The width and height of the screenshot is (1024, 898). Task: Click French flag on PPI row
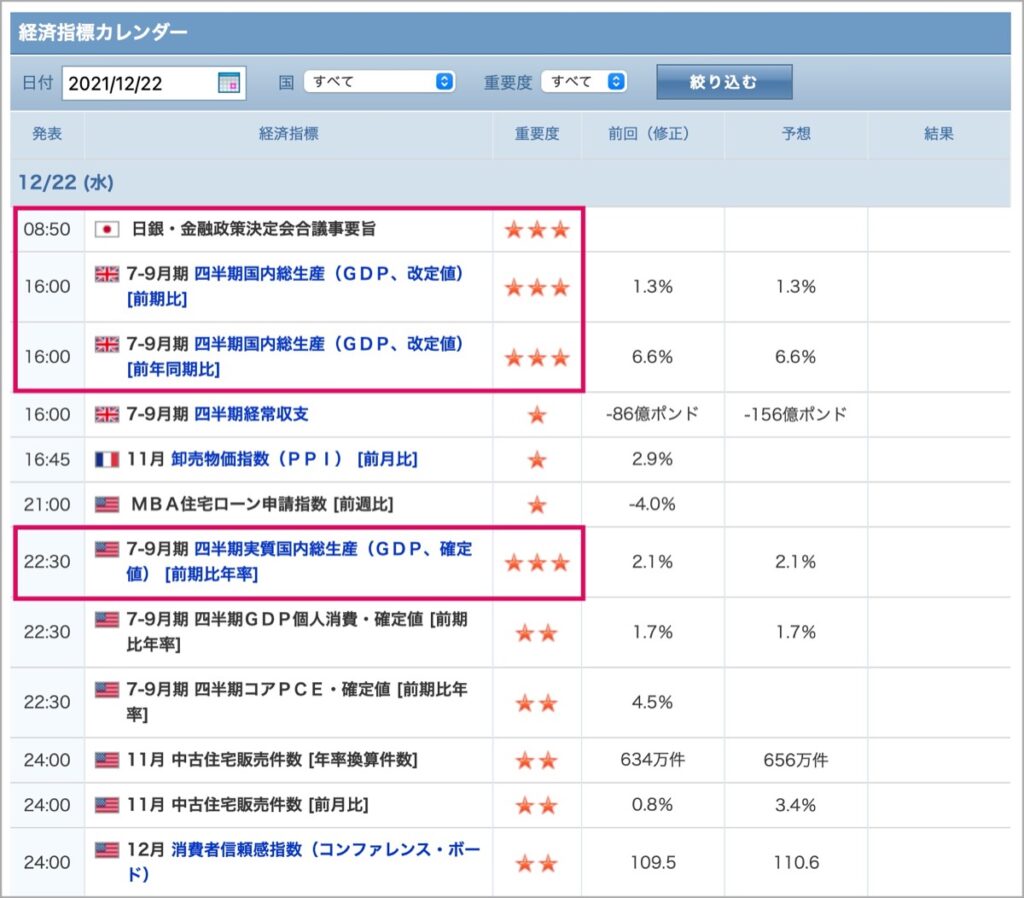[x=106, y=459]
